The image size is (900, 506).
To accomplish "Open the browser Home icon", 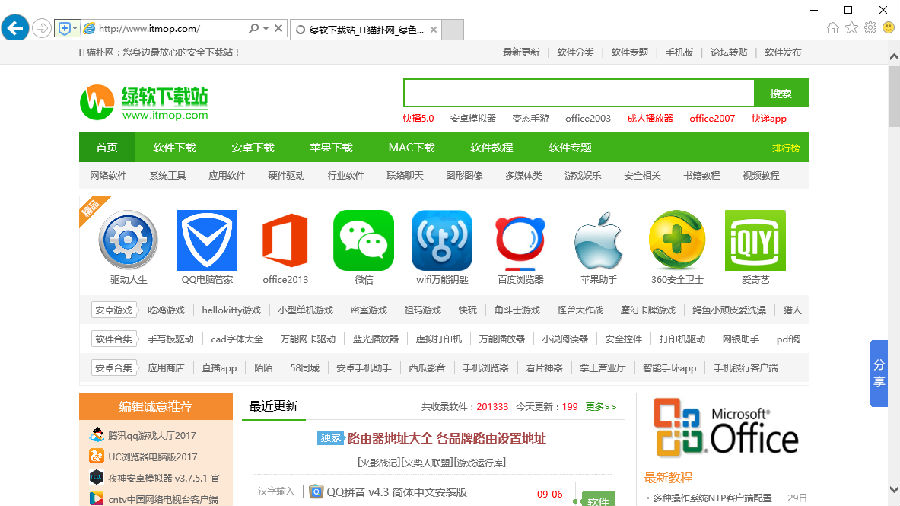I will (833, 28).
